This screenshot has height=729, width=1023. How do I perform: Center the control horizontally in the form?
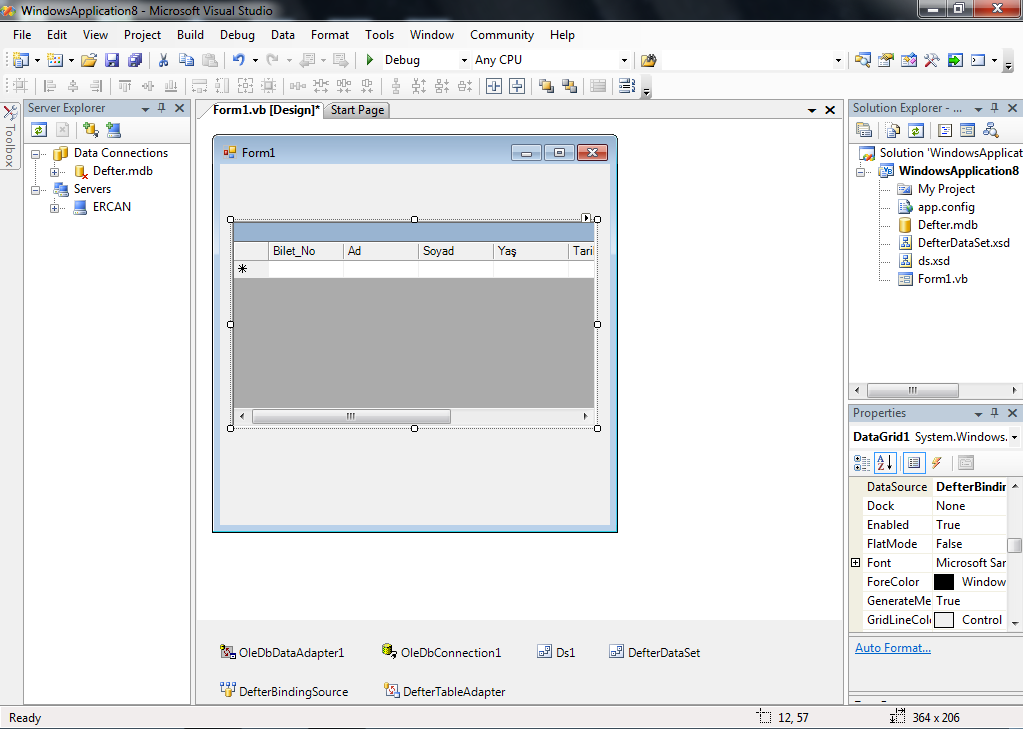(x=494, y=85)
